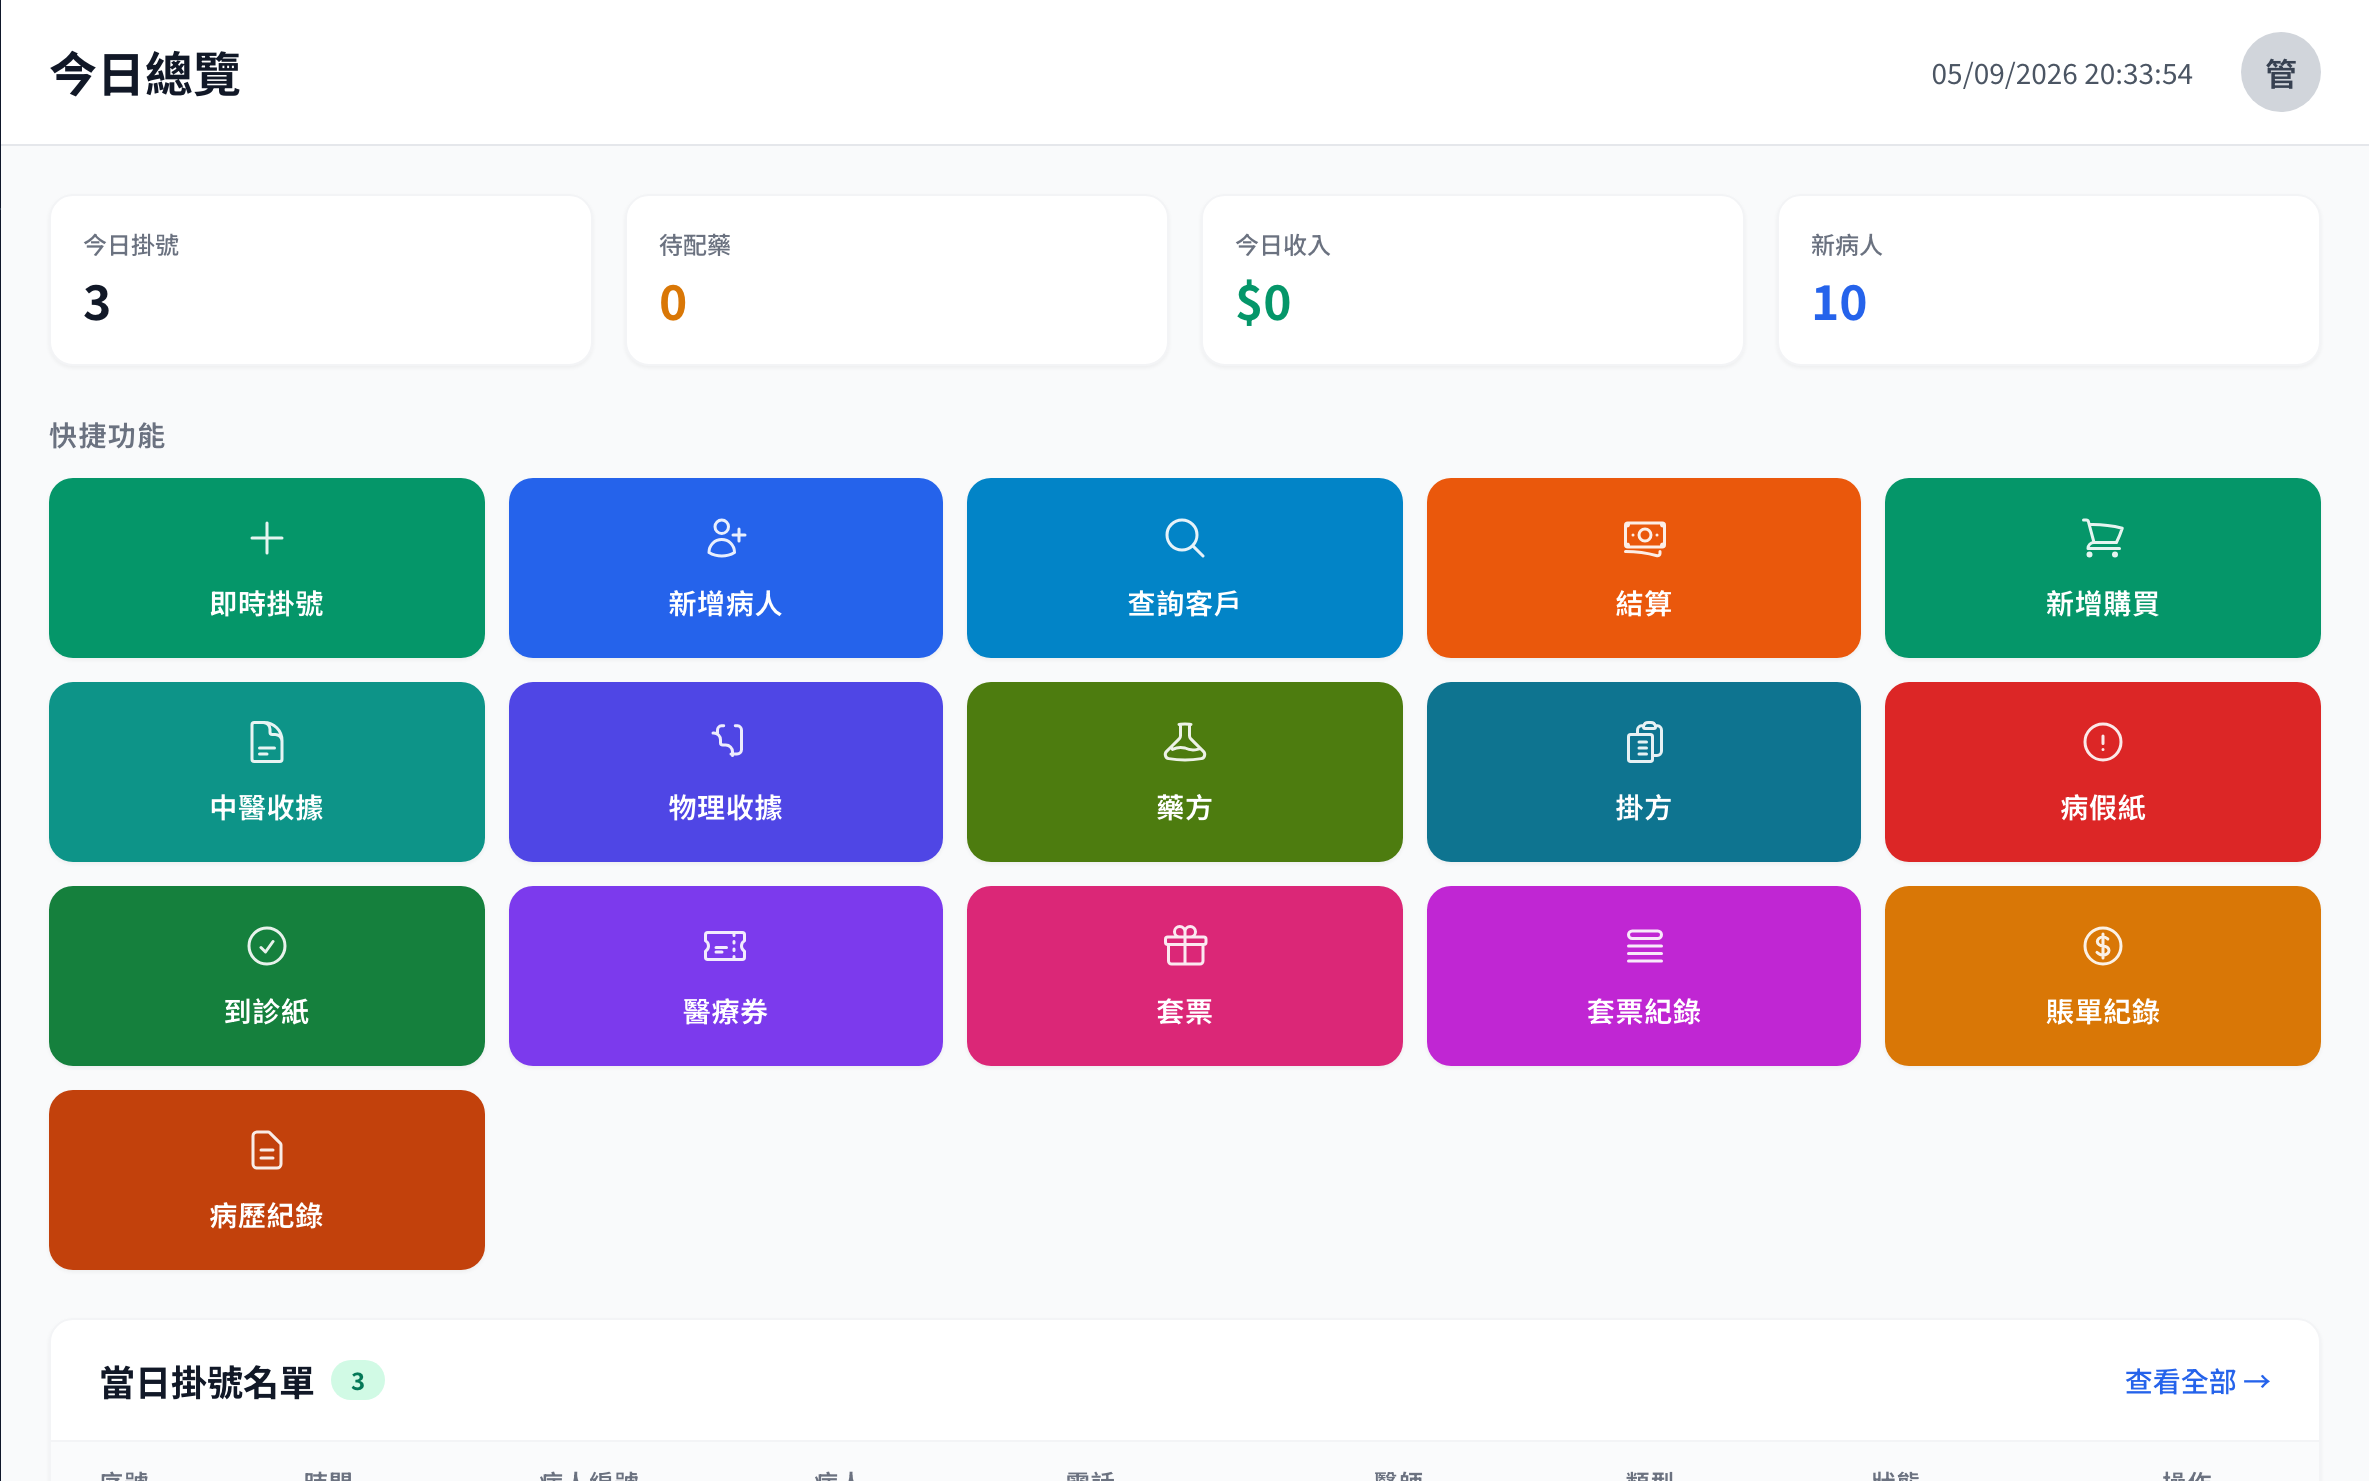Open the 新增病人 quick action

point(726,568)
